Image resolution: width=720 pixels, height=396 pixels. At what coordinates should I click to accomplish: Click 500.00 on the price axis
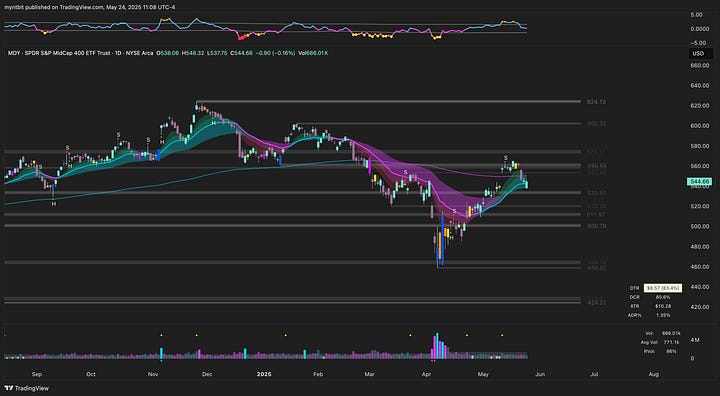click(700, 226)
